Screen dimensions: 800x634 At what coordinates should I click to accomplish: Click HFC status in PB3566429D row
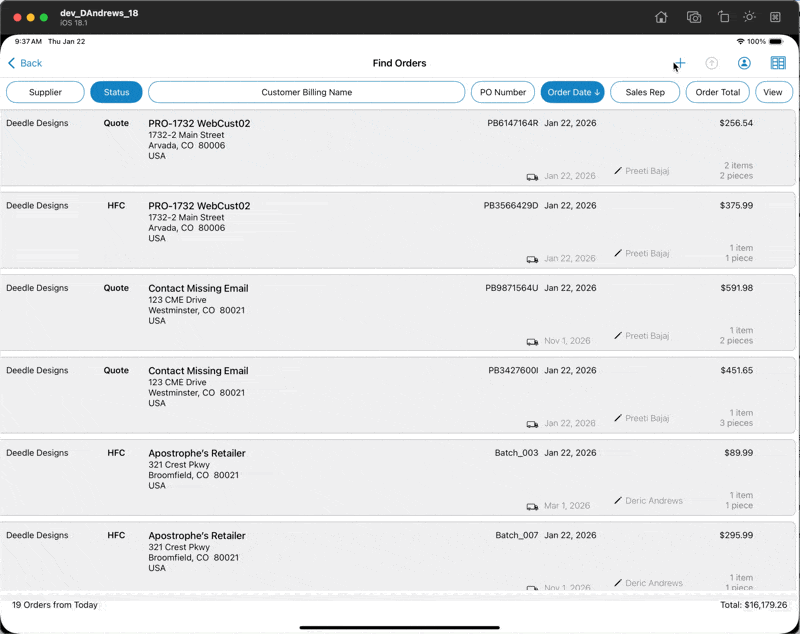[x=116, y=206]
